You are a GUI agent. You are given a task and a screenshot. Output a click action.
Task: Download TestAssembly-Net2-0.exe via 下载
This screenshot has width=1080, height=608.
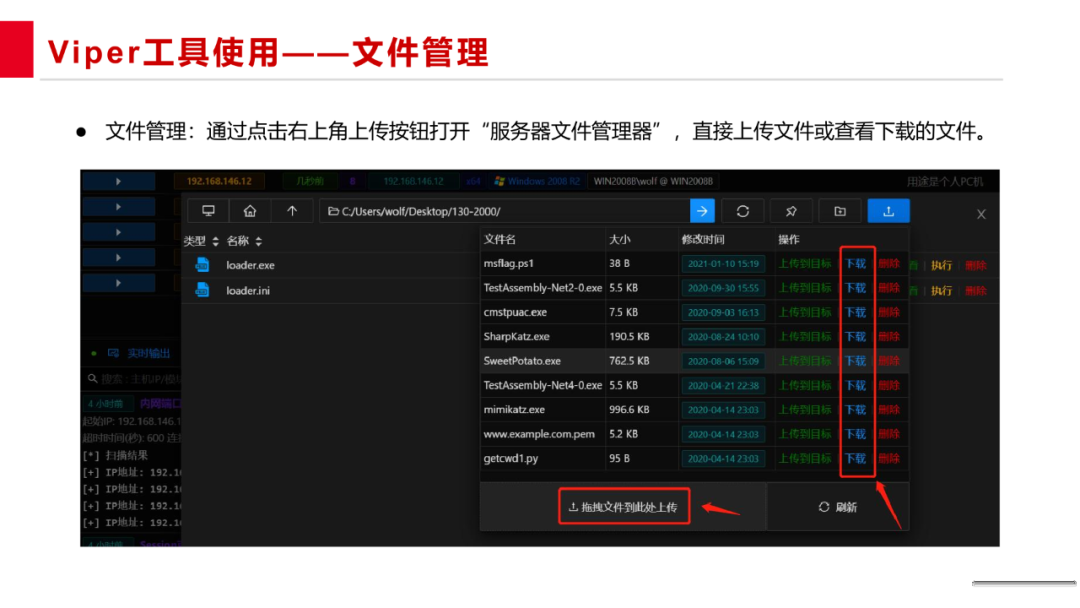click(855, 288)
